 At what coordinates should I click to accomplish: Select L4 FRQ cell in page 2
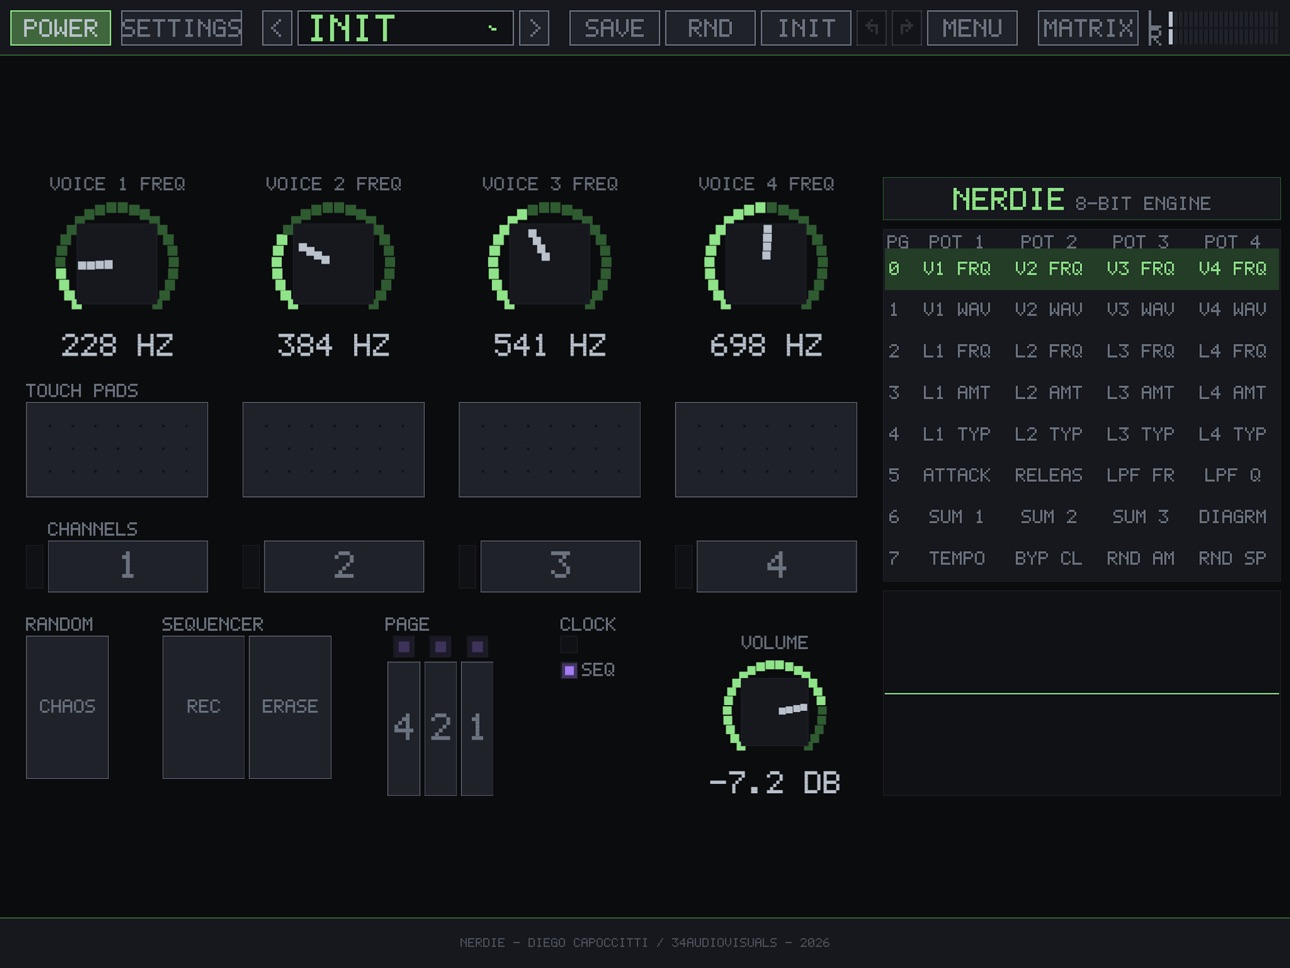pyautogui.click(x=1232, y=351)
